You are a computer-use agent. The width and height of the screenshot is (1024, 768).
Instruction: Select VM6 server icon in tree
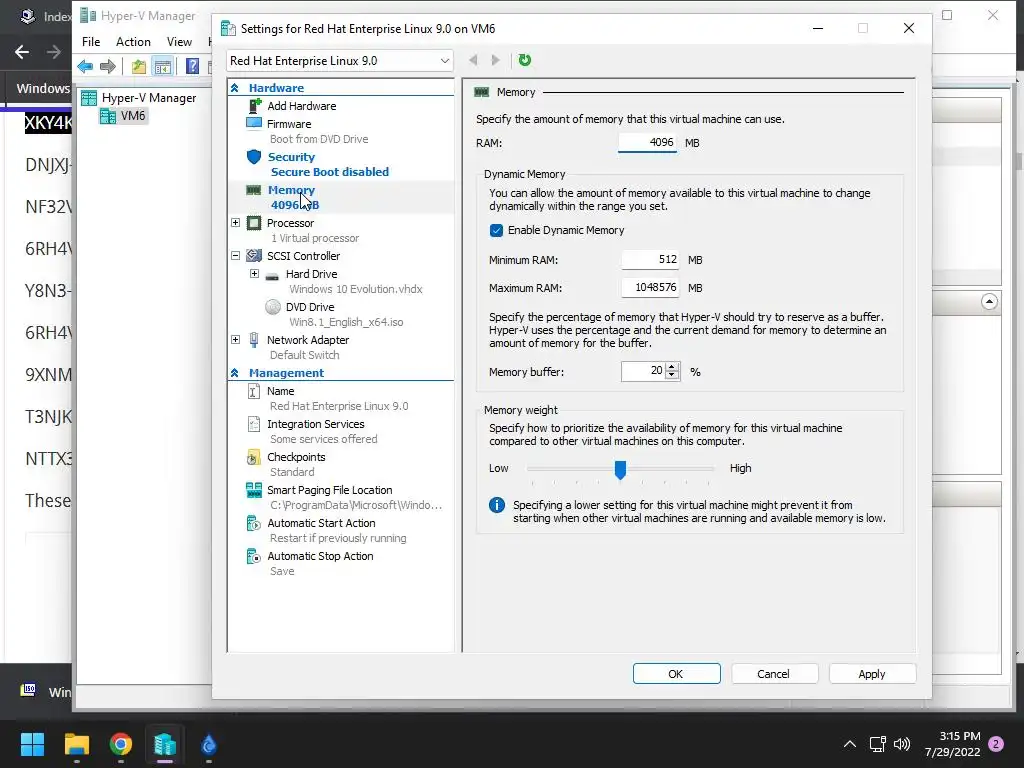click(108, 116)
